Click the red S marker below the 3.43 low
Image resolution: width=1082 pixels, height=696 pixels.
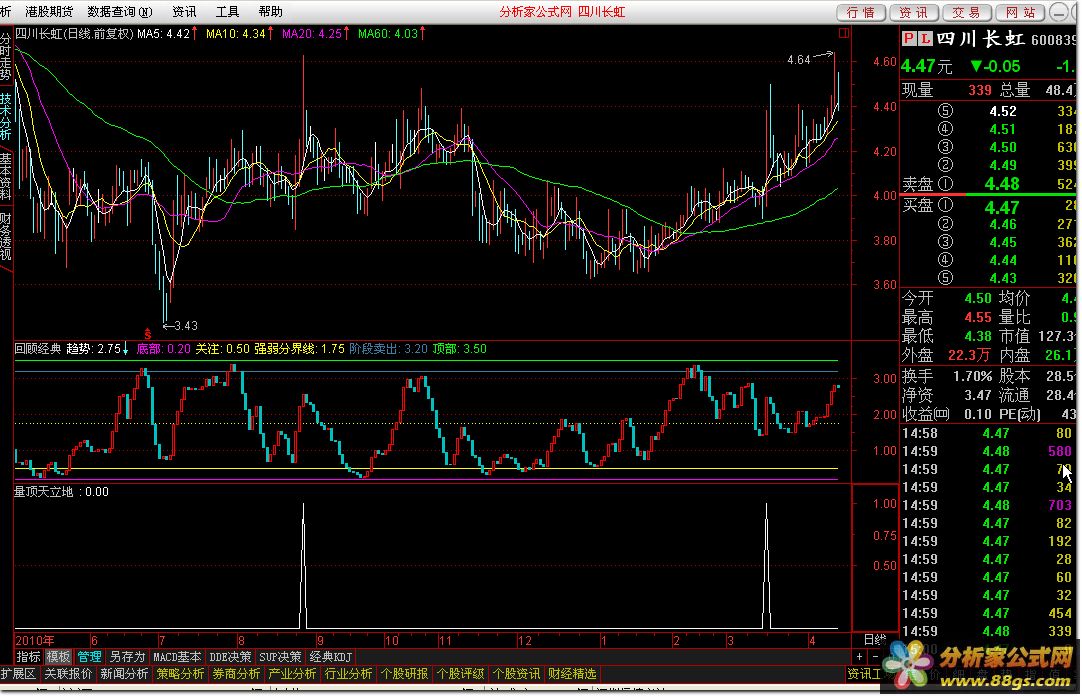point(148,335)
